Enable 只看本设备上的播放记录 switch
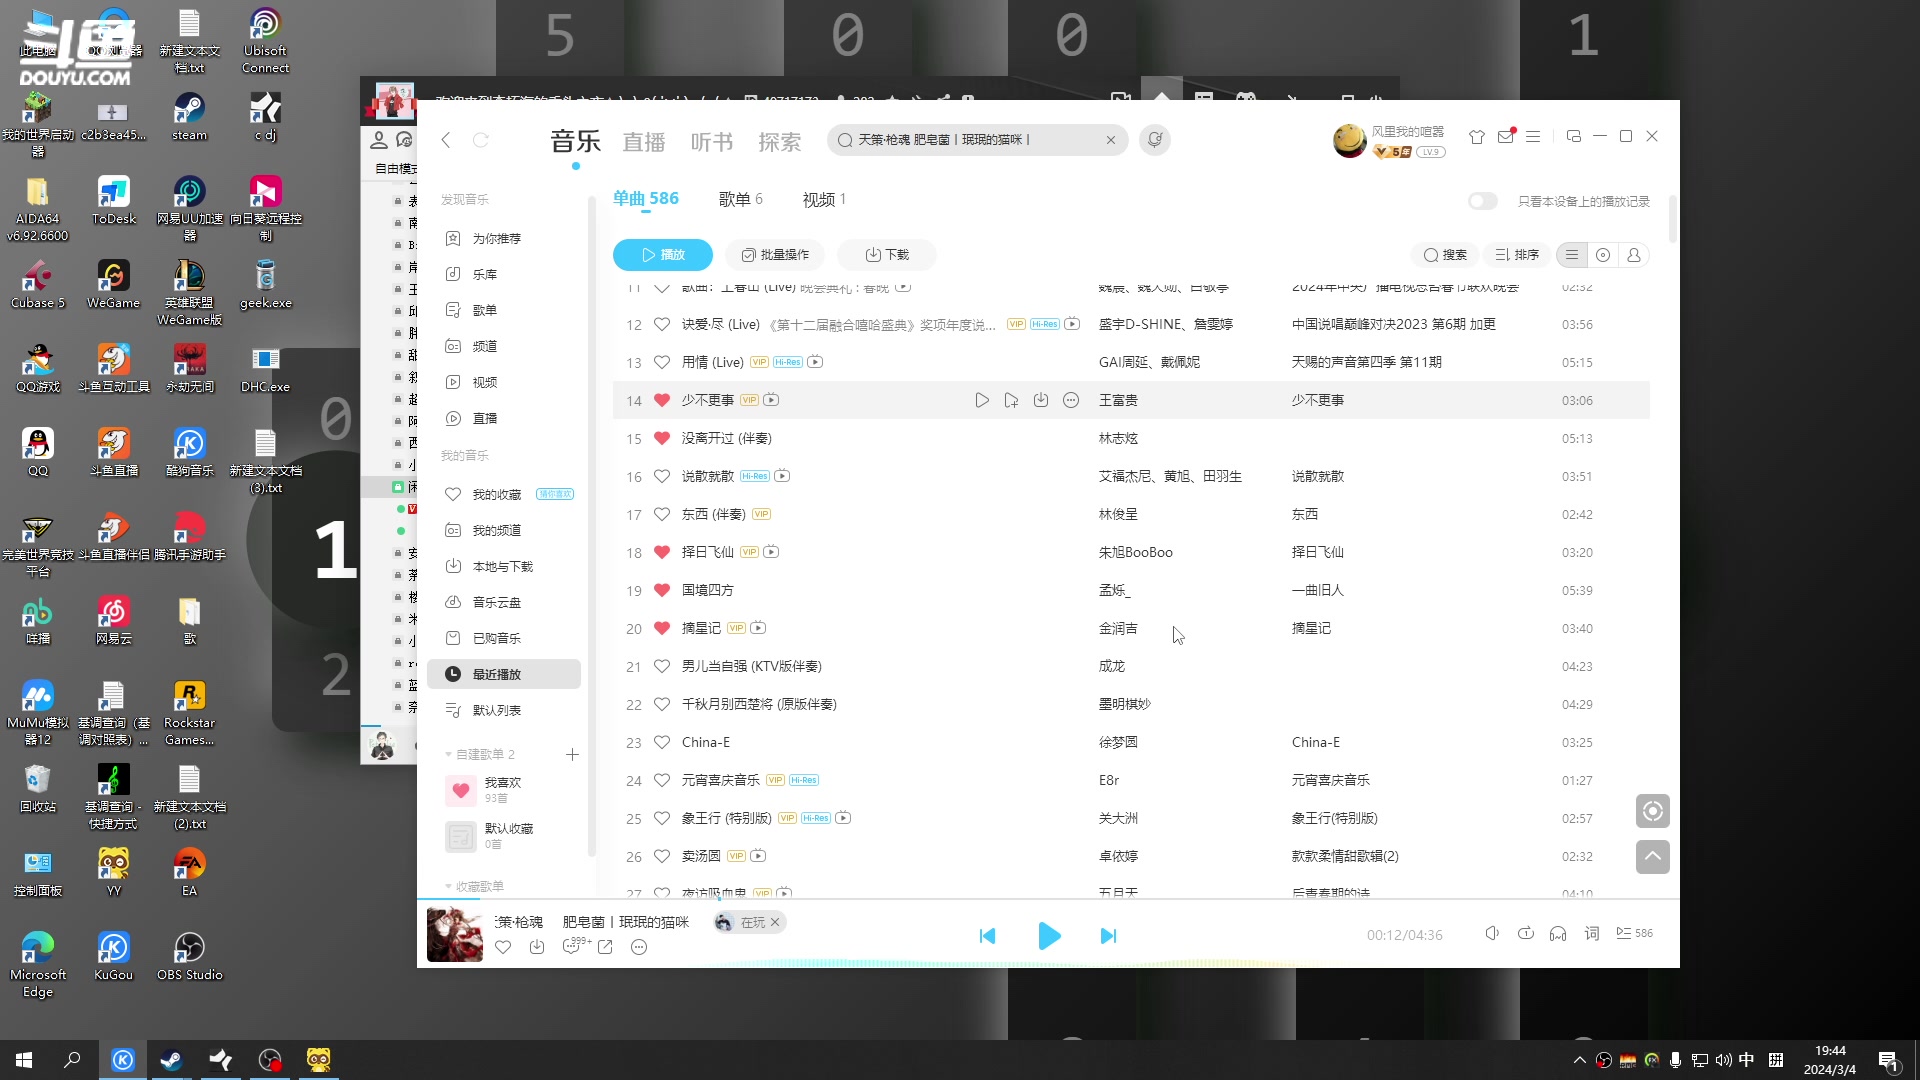The image size is (1920, 1080). (x=1482, y=201)
